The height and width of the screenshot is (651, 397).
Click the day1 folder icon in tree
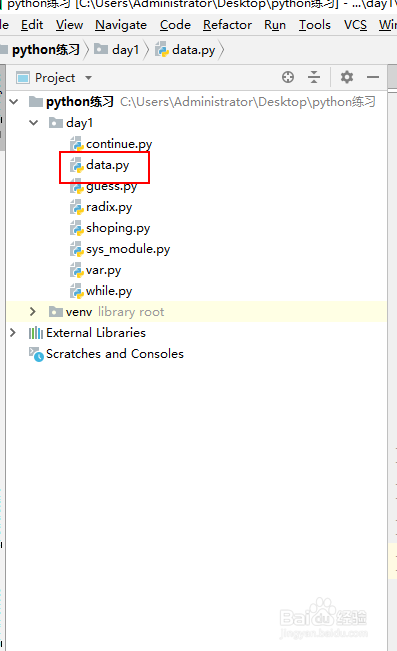[x=56, y=122]
